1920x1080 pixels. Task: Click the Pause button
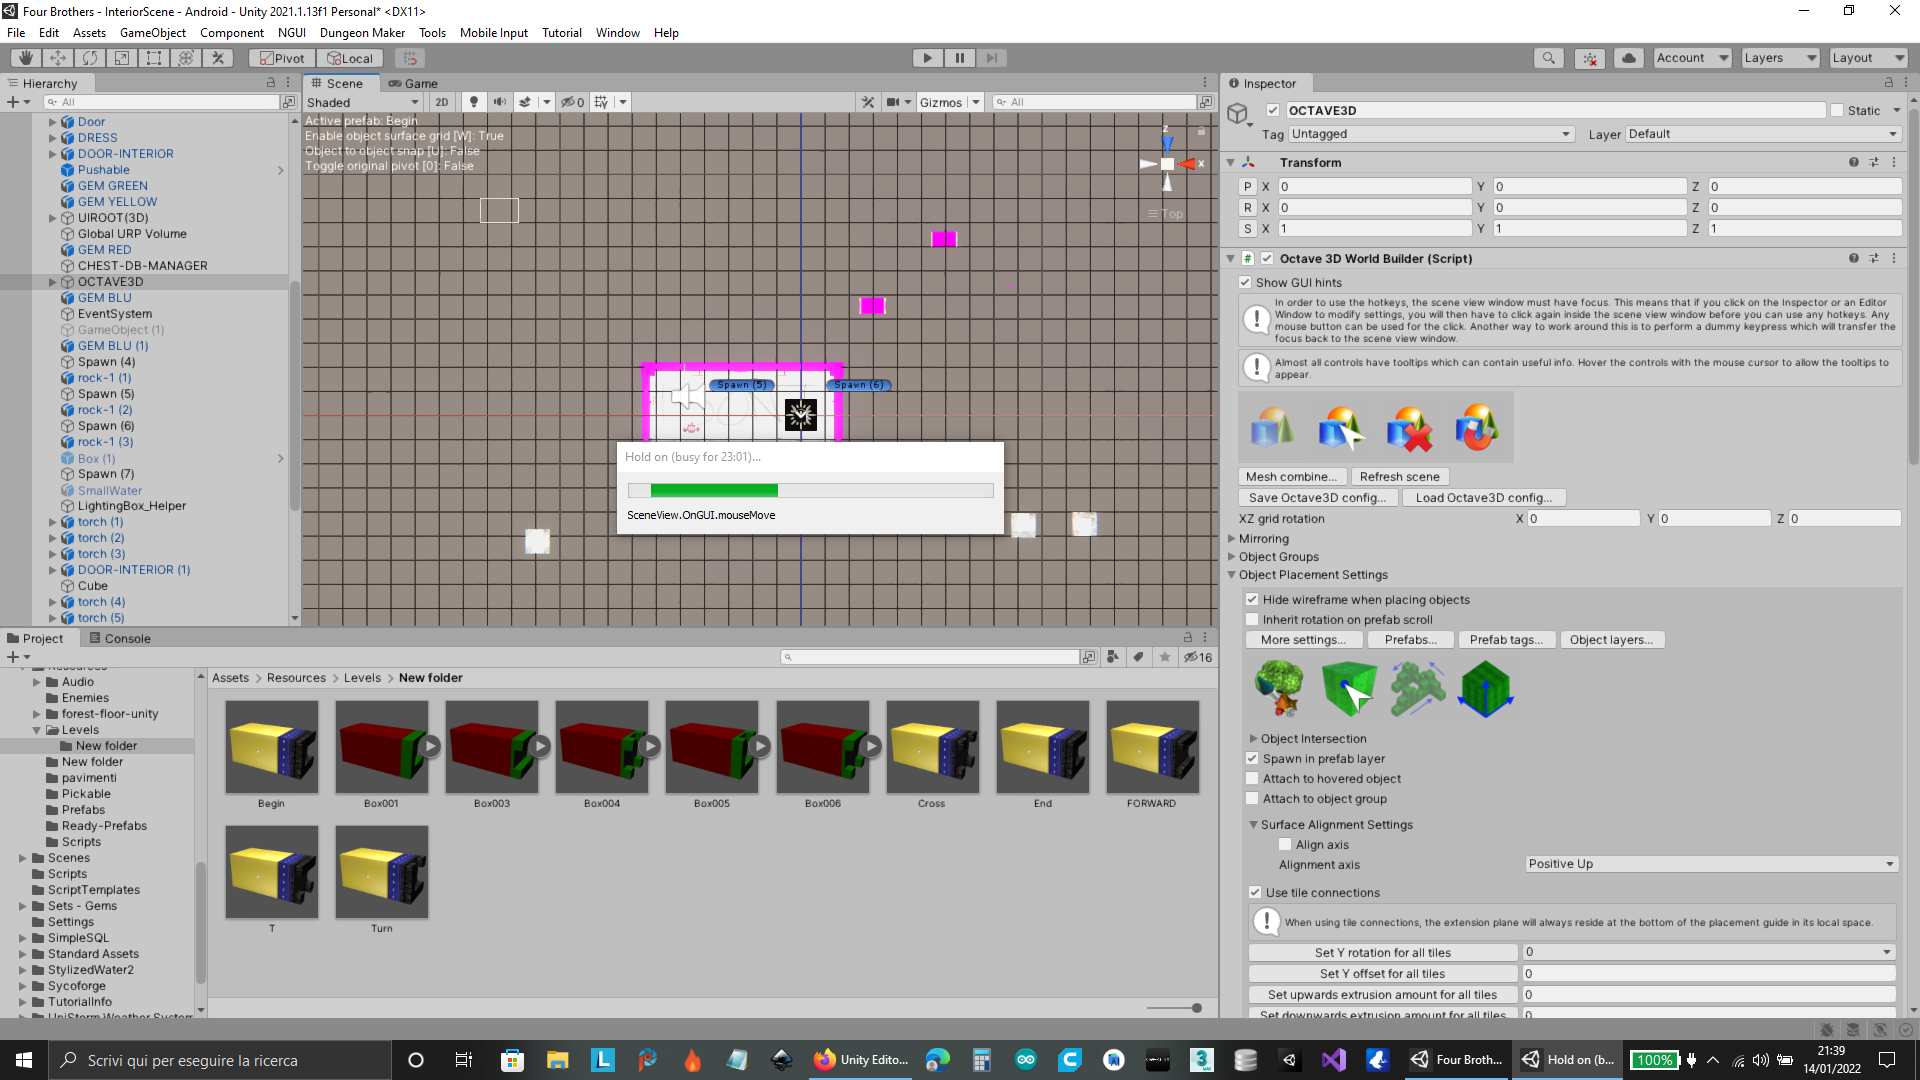tap(959, 58)
